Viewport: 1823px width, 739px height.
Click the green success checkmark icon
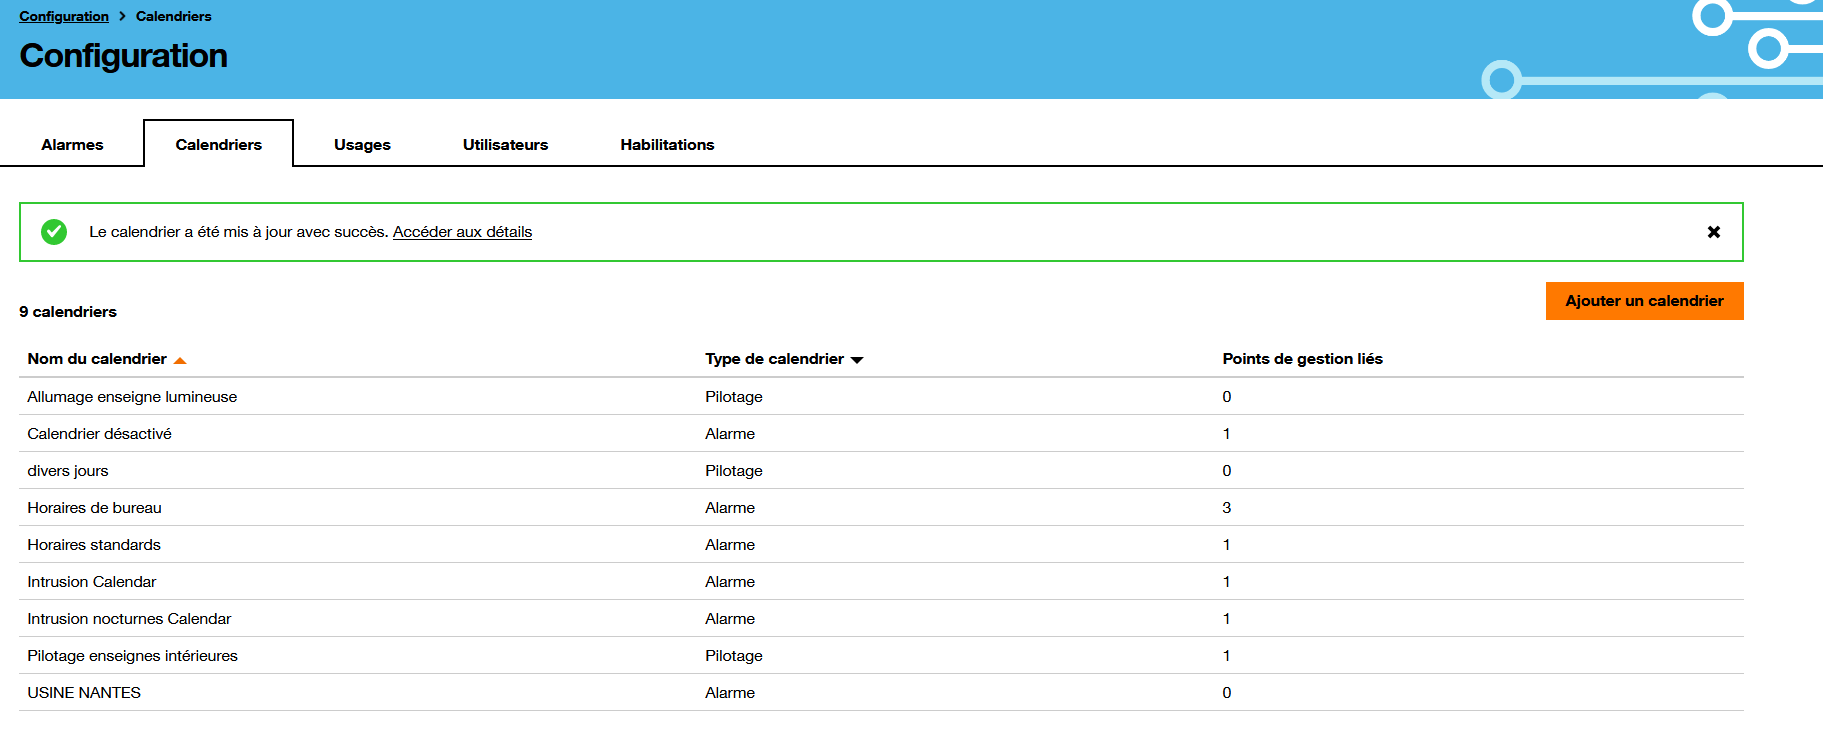[54, 232]
